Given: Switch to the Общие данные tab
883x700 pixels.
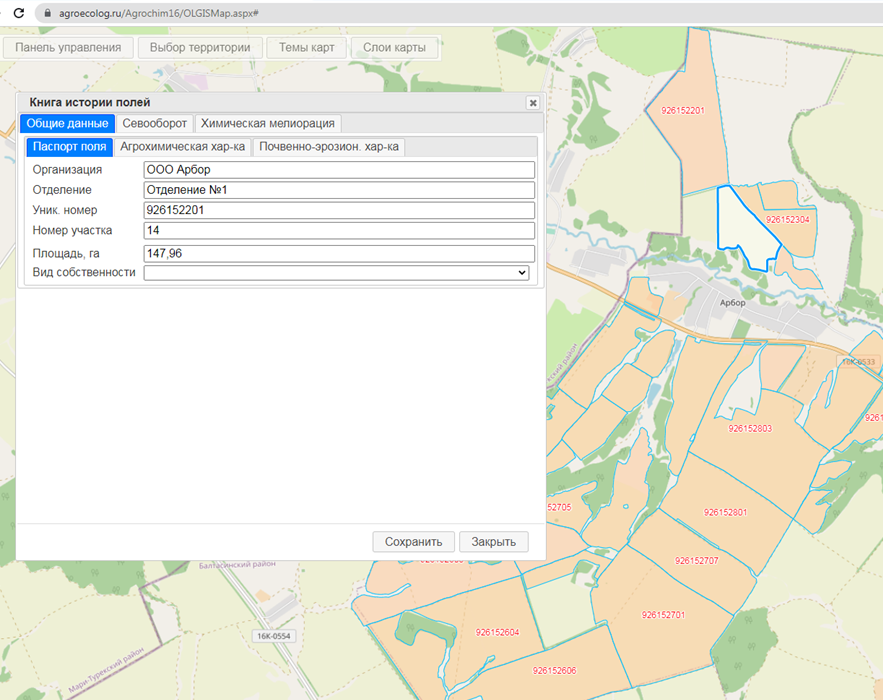Looking at the screenshot, I should pos(67,123).
